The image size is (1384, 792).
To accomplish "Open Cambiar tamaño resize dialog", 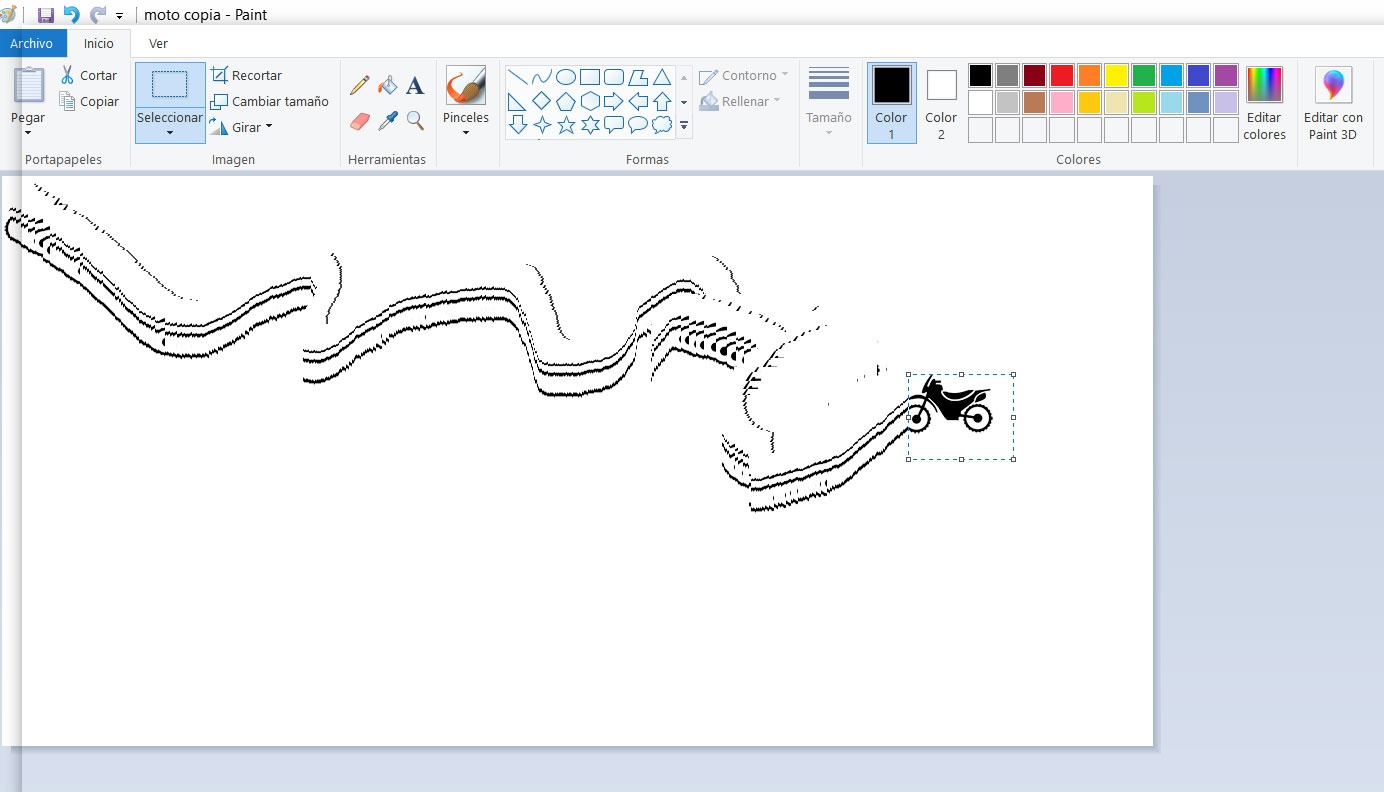I will point(269,101).
